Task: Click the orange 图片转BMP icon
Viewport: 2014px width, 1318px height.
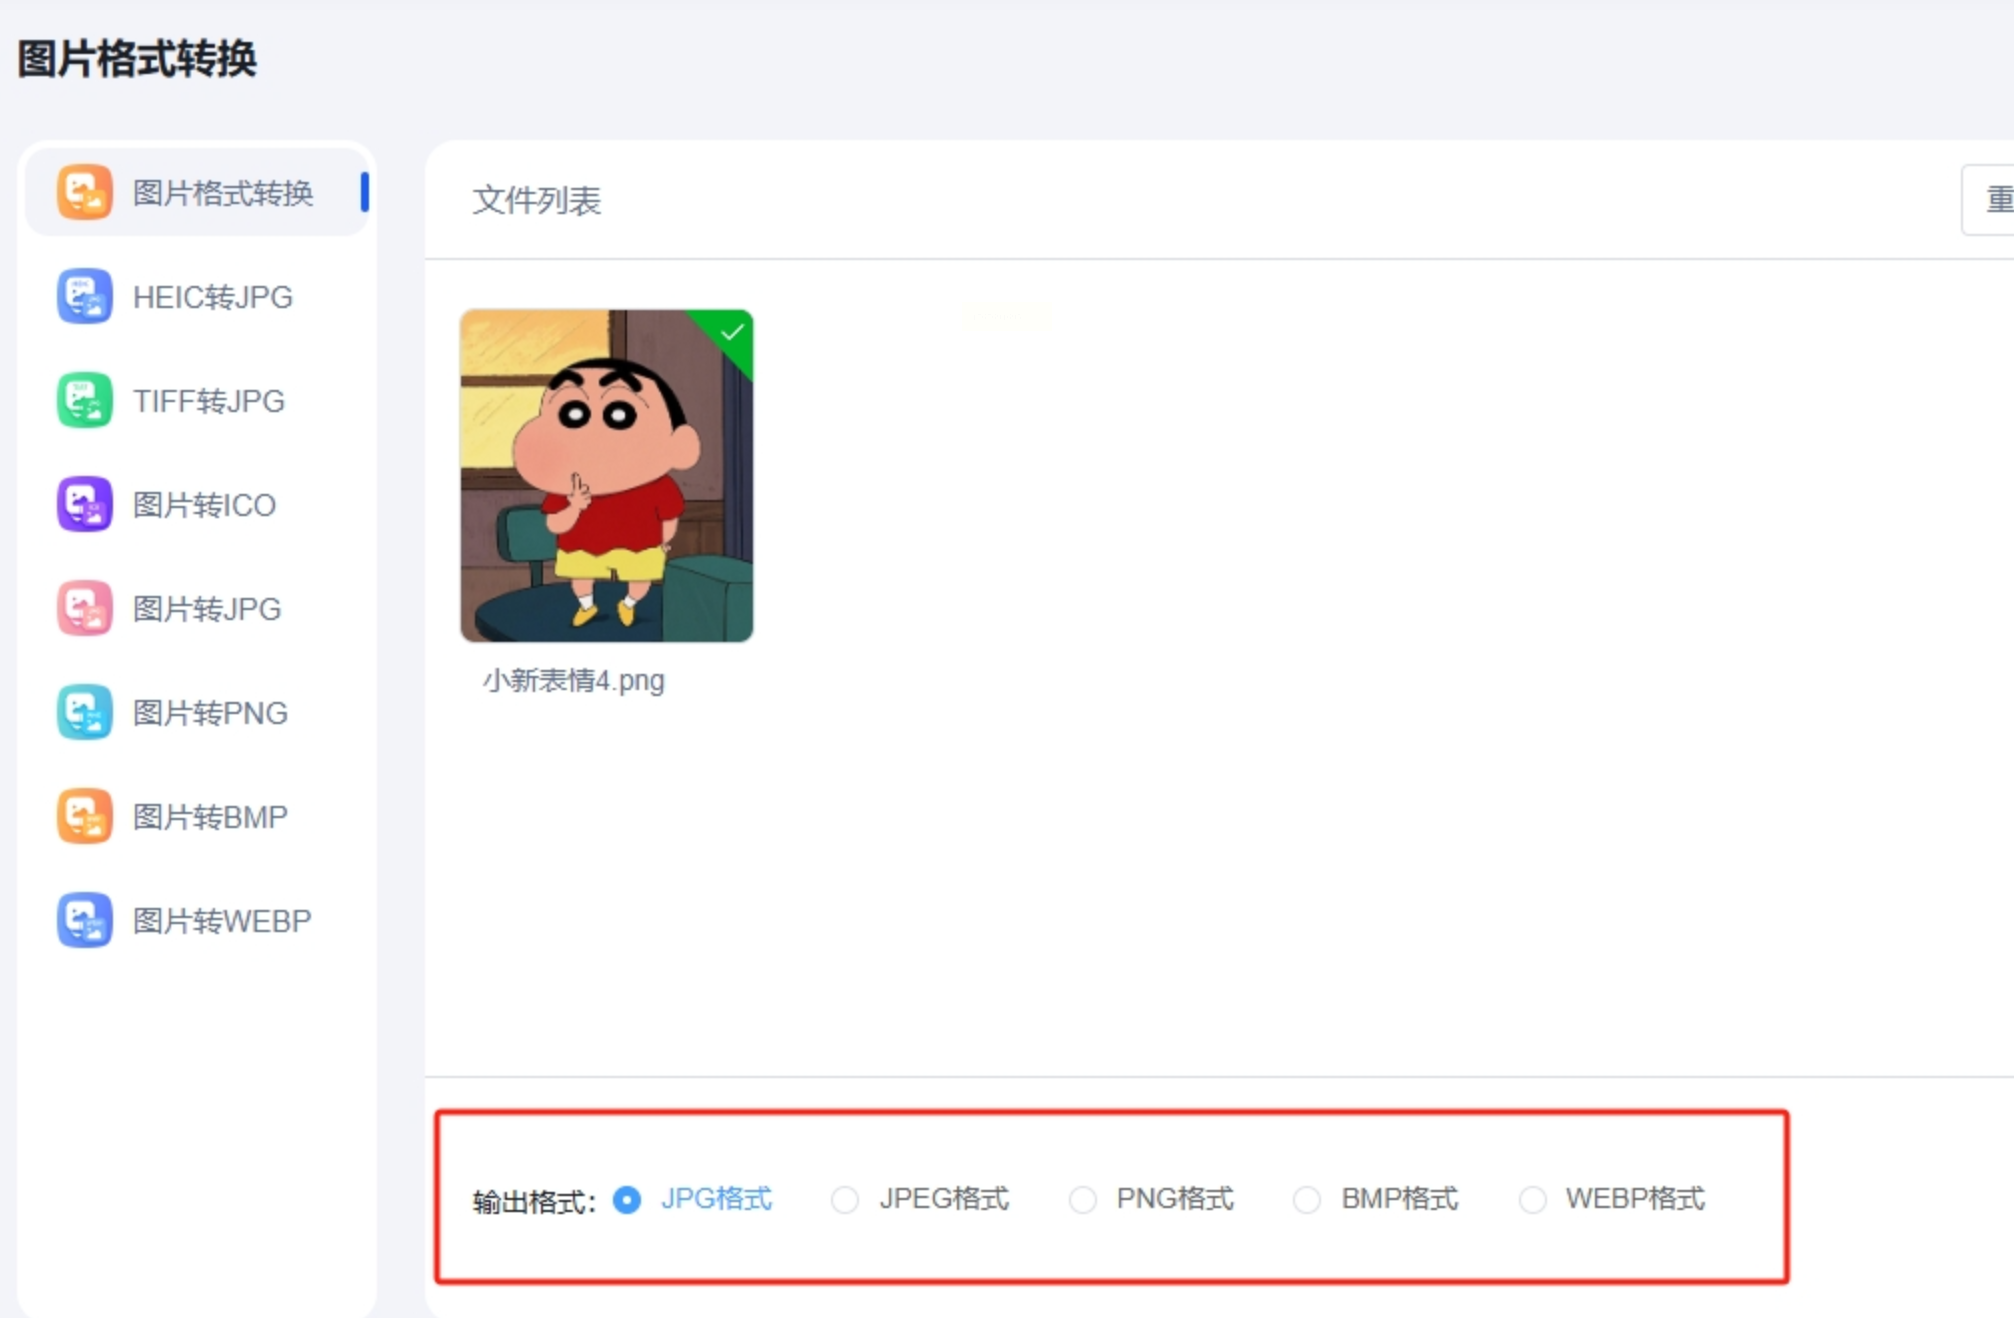Action: [x=84, y=816]
